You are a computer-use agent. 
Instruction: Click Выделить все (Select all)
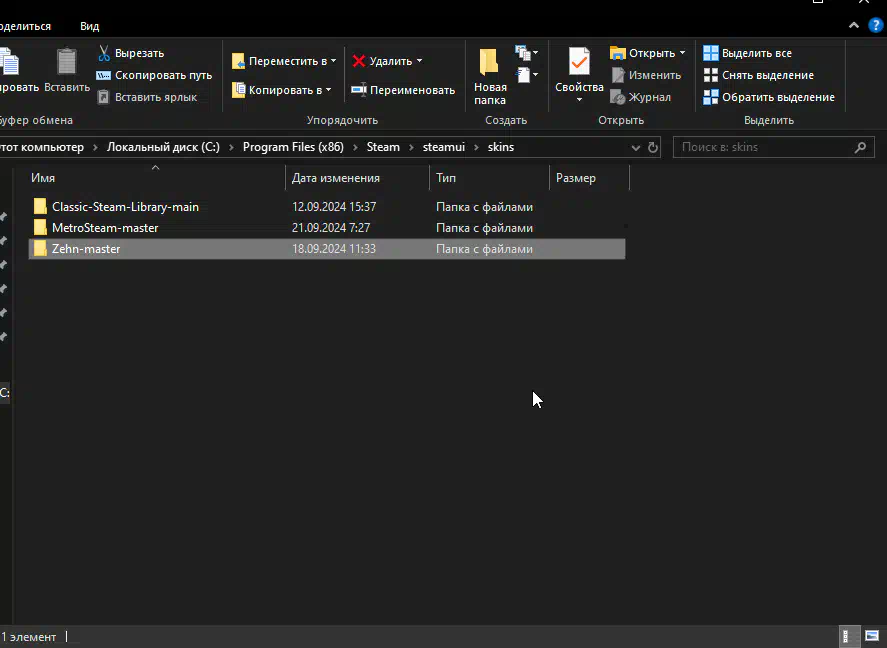pyautogui.click(x=747, y=53)
